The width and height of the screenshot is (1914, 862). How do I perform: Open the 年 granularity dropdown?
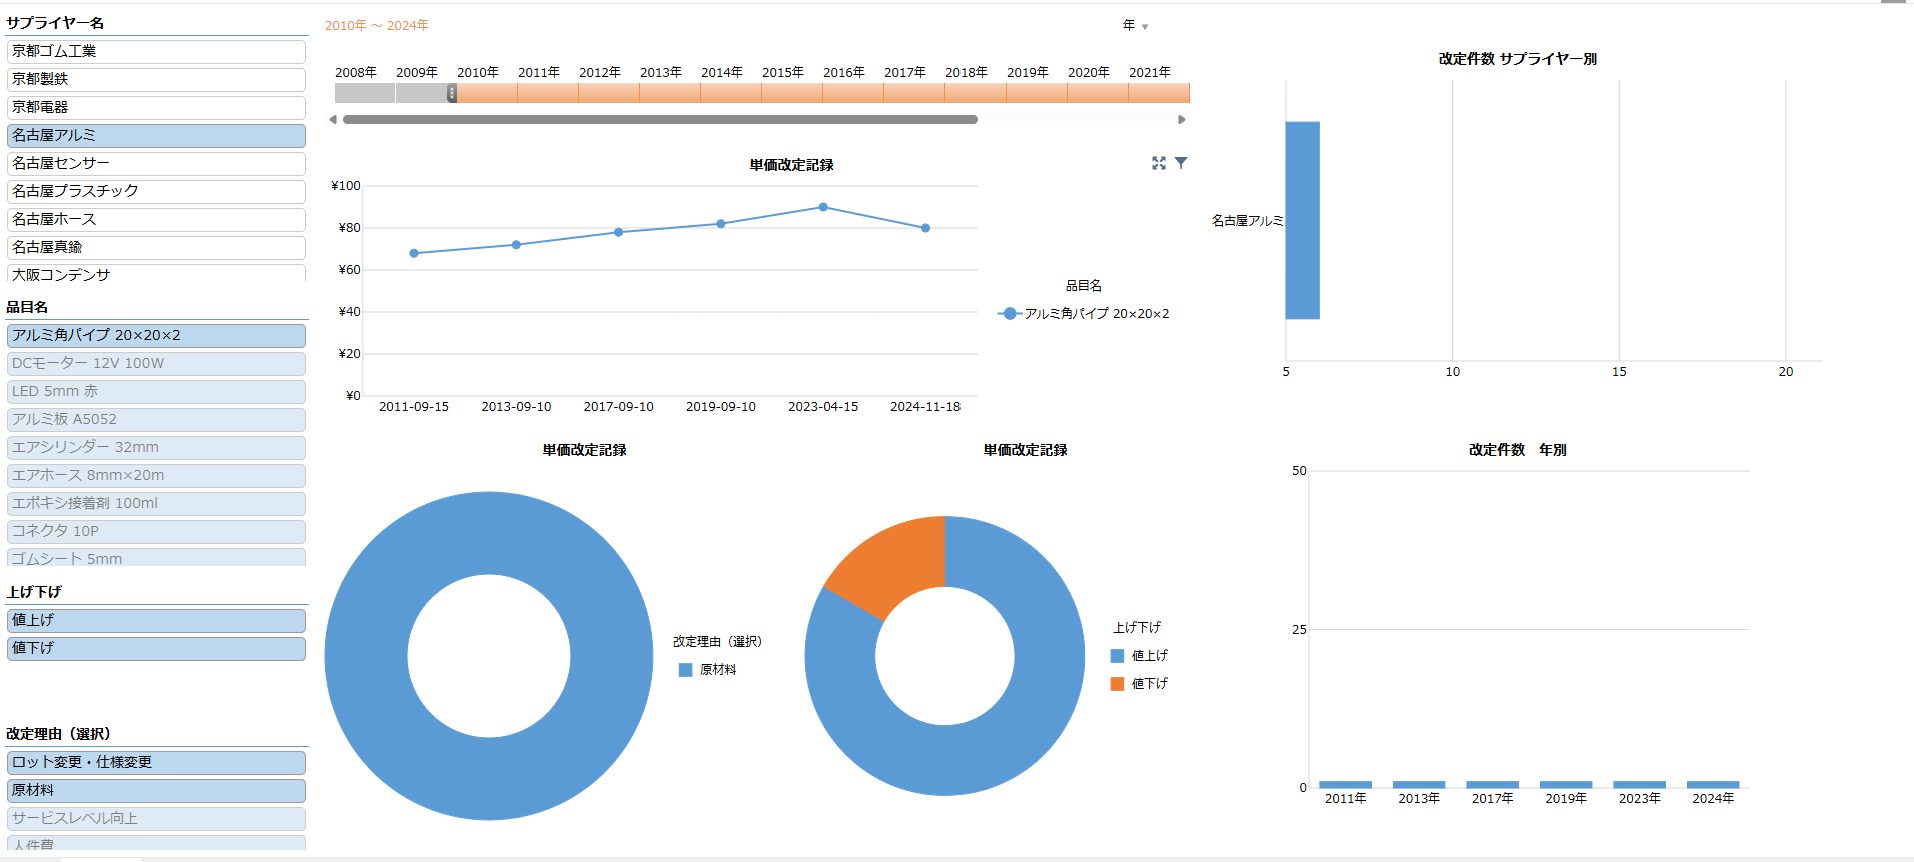click(x=1136, y=26)
